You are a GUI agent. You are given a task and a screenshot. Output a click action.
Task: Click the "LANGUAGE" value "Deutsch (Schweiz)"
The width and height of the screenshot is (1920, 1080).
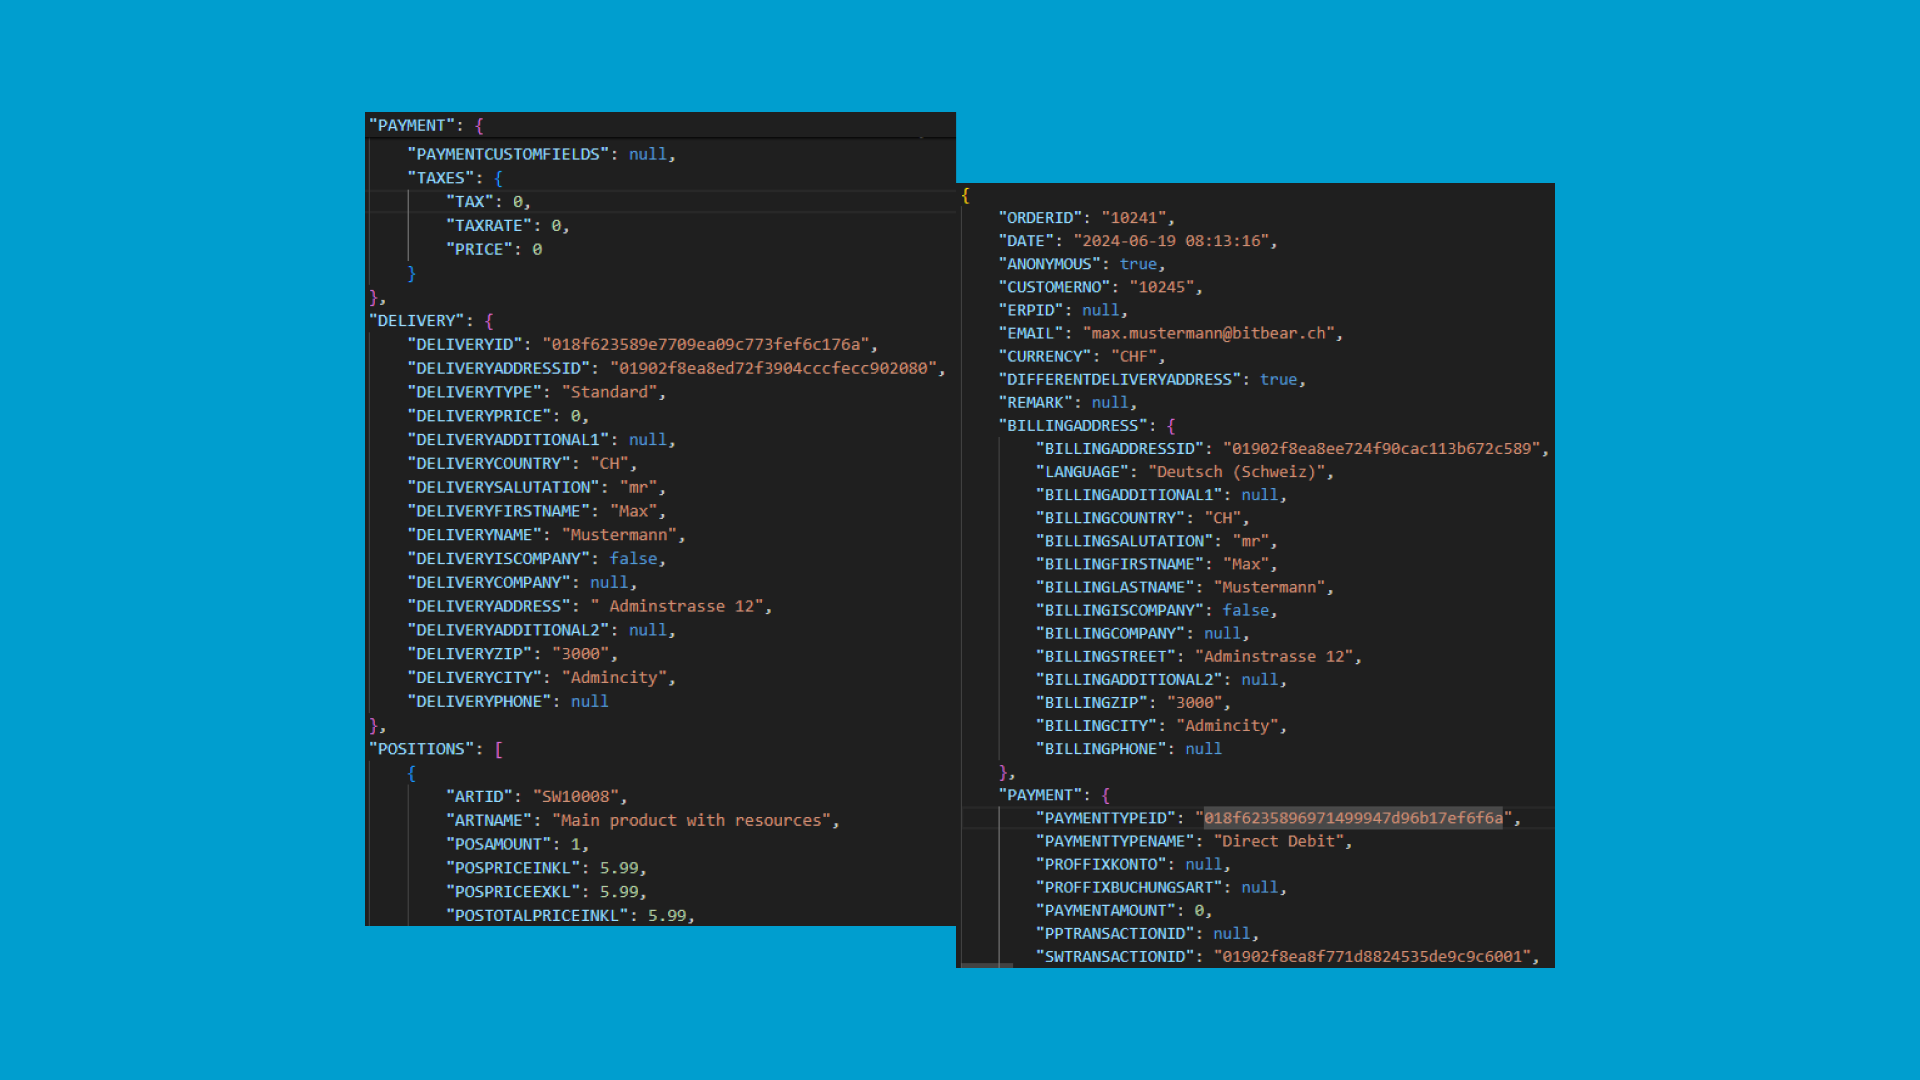click(1236, 472)
